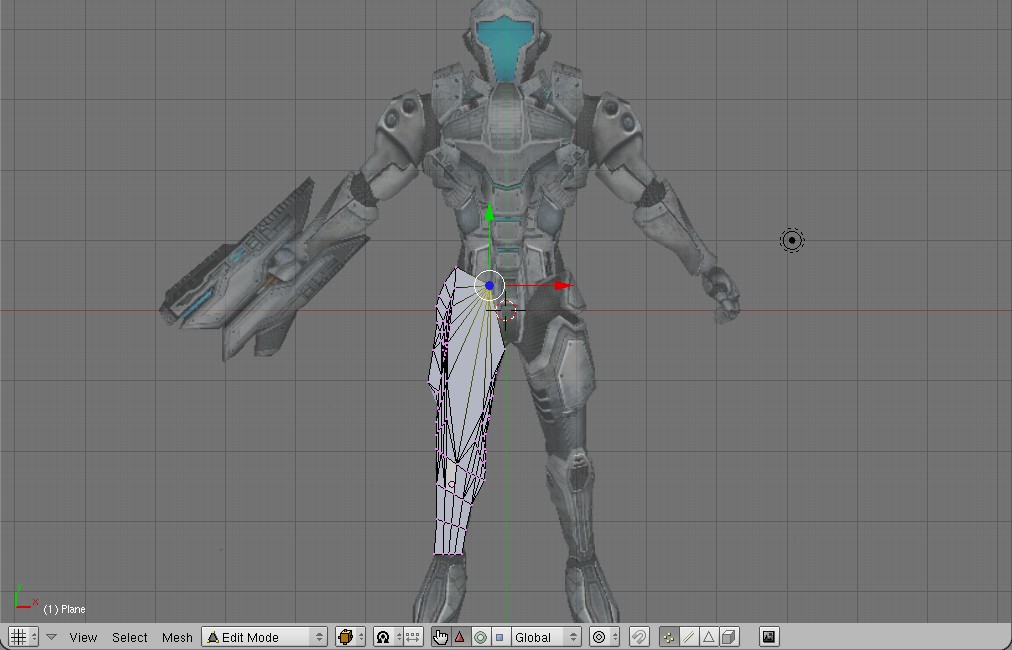
Task: Open the window type selector grid icon
Action: (18, 637)
